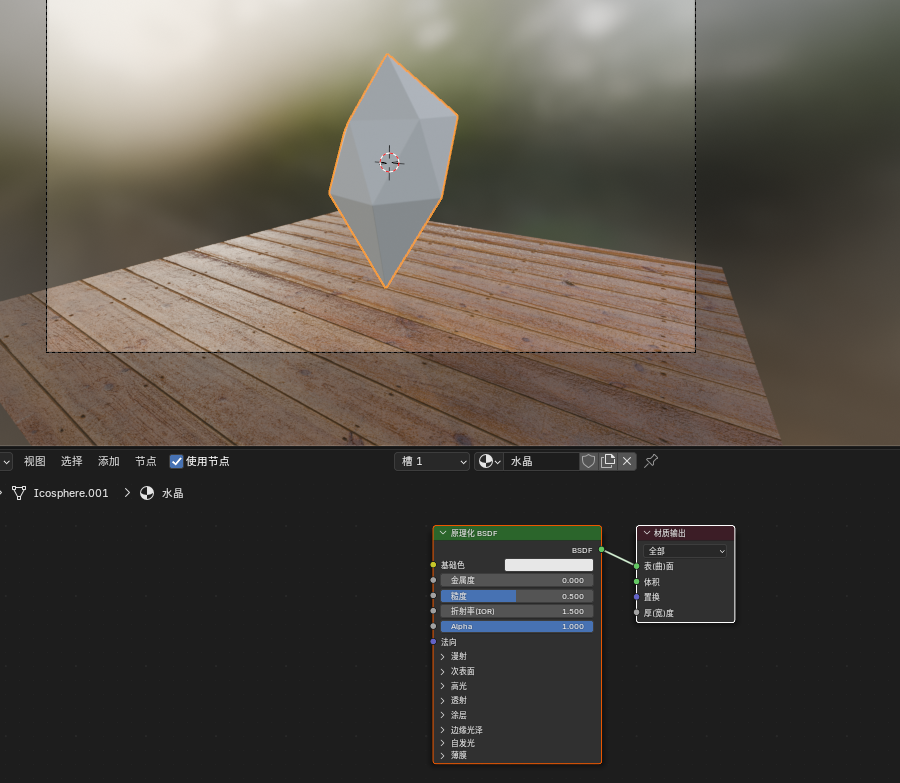Open the 全部 target dropdown
This screenshot has height=783, width=900.
point(685,551)
